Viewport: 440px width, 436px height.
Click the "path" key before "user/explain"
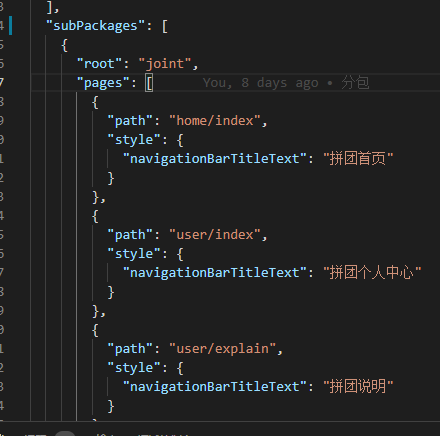(x=130, y=349)
